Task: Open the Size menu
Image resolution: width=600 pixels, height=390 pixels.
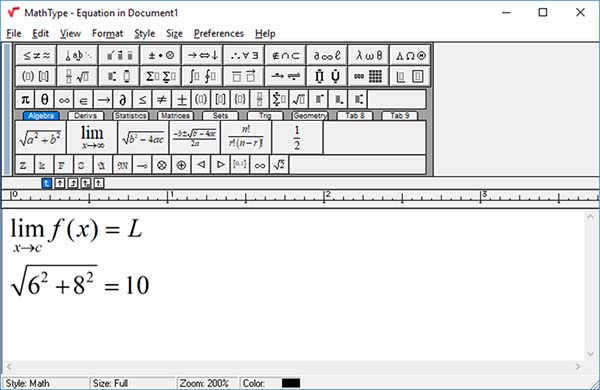Action: 174,34
